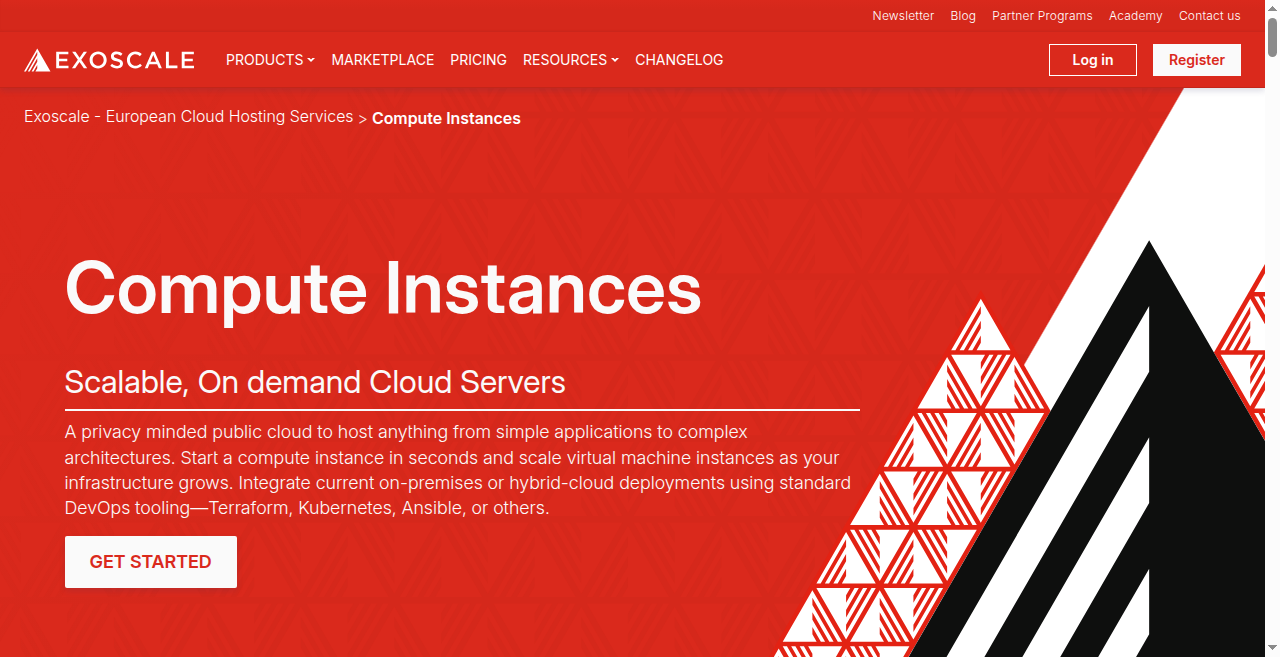Click the Register button
This screenshot has width=1280, height=657.
point(1197,60)
